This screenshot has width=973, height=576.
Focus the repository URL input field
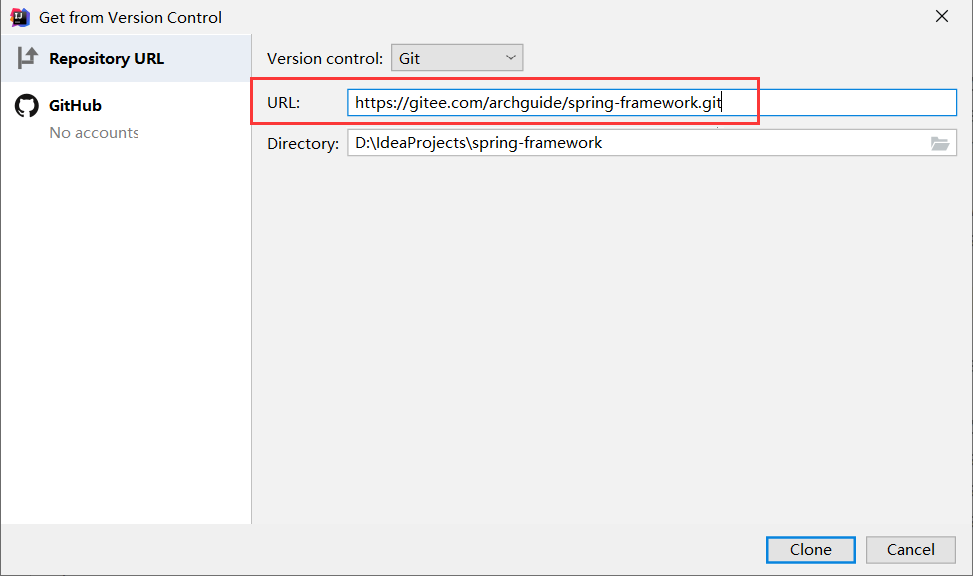click(652, 102)
